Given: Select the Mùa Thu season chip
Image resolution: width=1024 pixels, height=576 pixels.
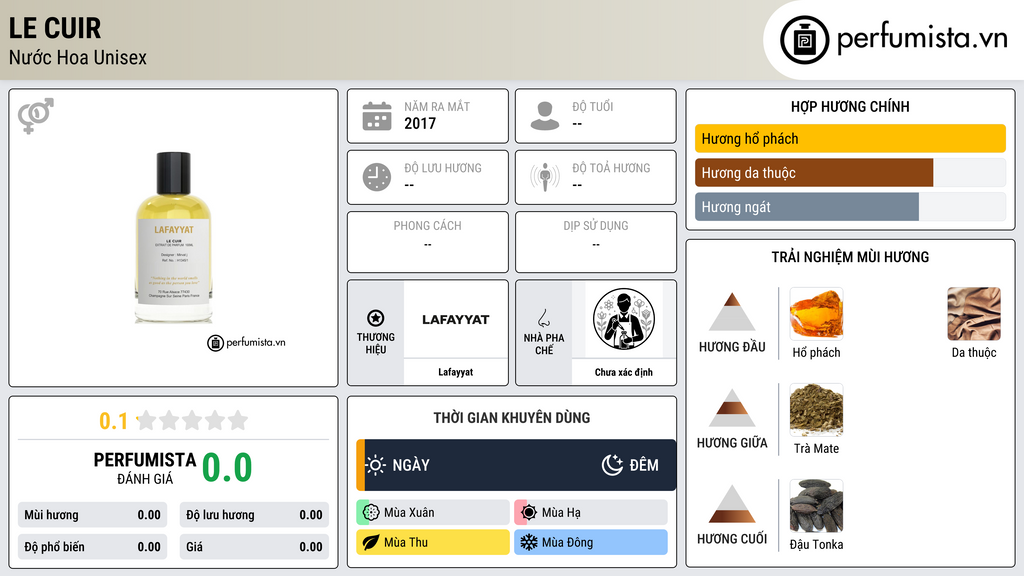Looking at the screenshot, I should (x=433, y=543).
